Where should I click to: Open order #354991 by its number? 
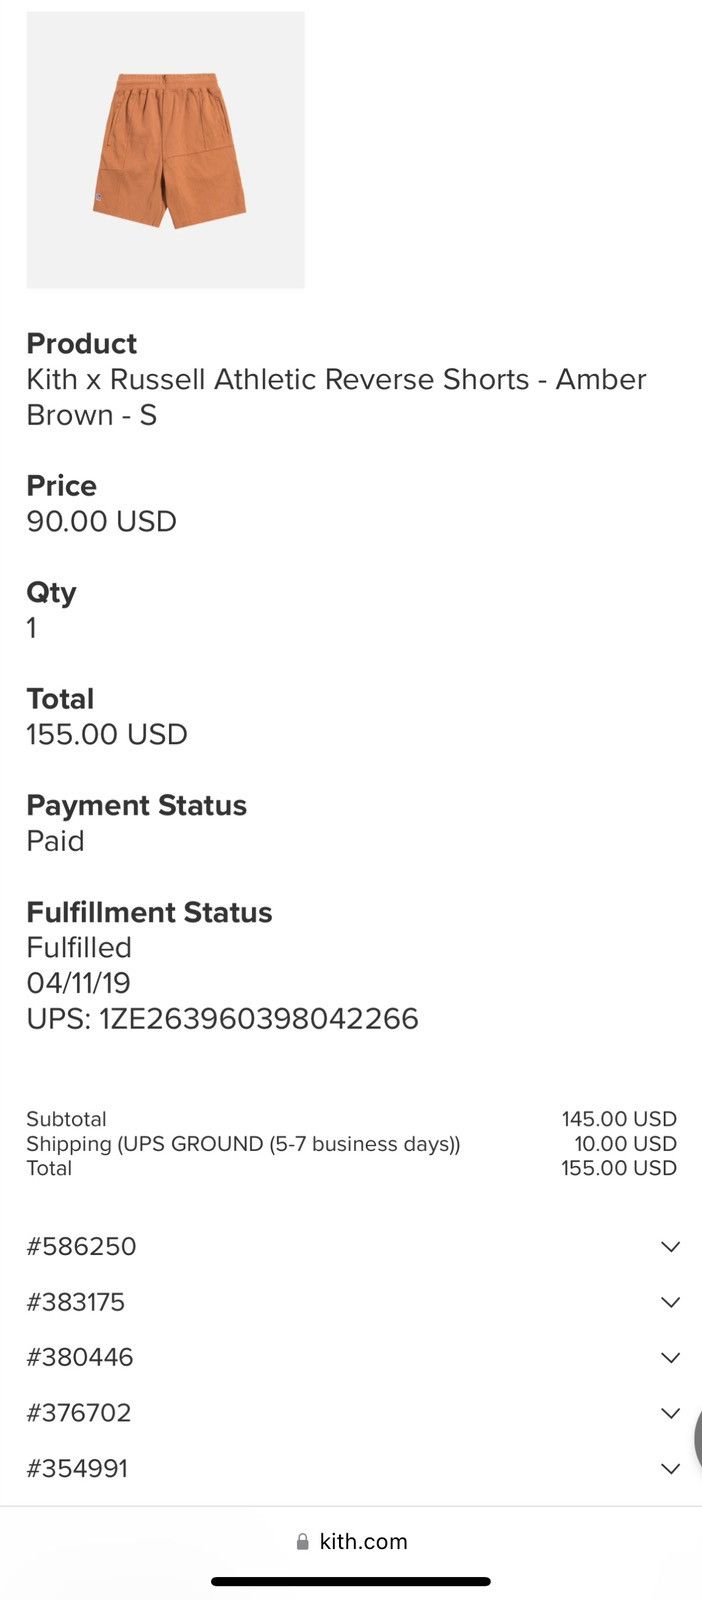tap(77, 1469)
